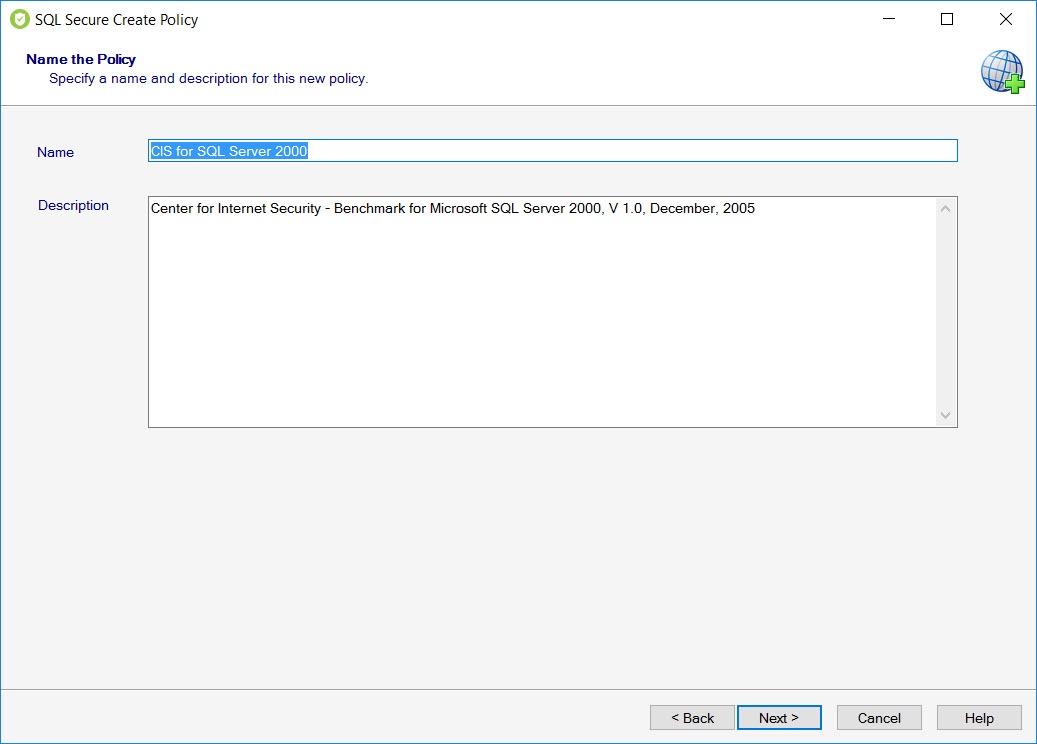Viewport: 1037px width, 744px height.
Task: Click the globe with plus policy icon
Action: click(x=1003, y=71)
